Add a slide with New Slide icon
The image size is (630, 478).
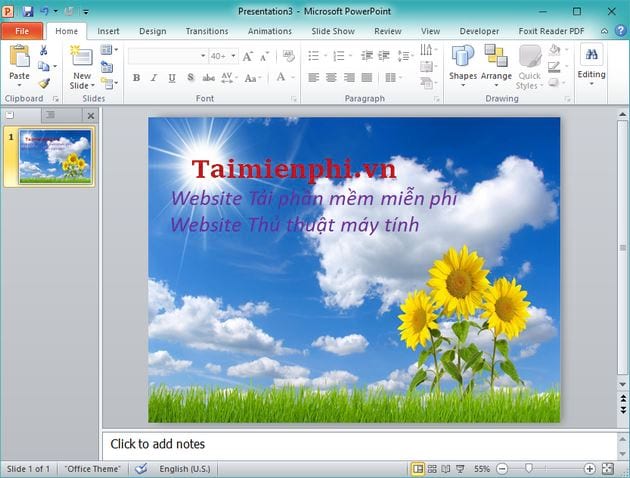click(82, 56)
